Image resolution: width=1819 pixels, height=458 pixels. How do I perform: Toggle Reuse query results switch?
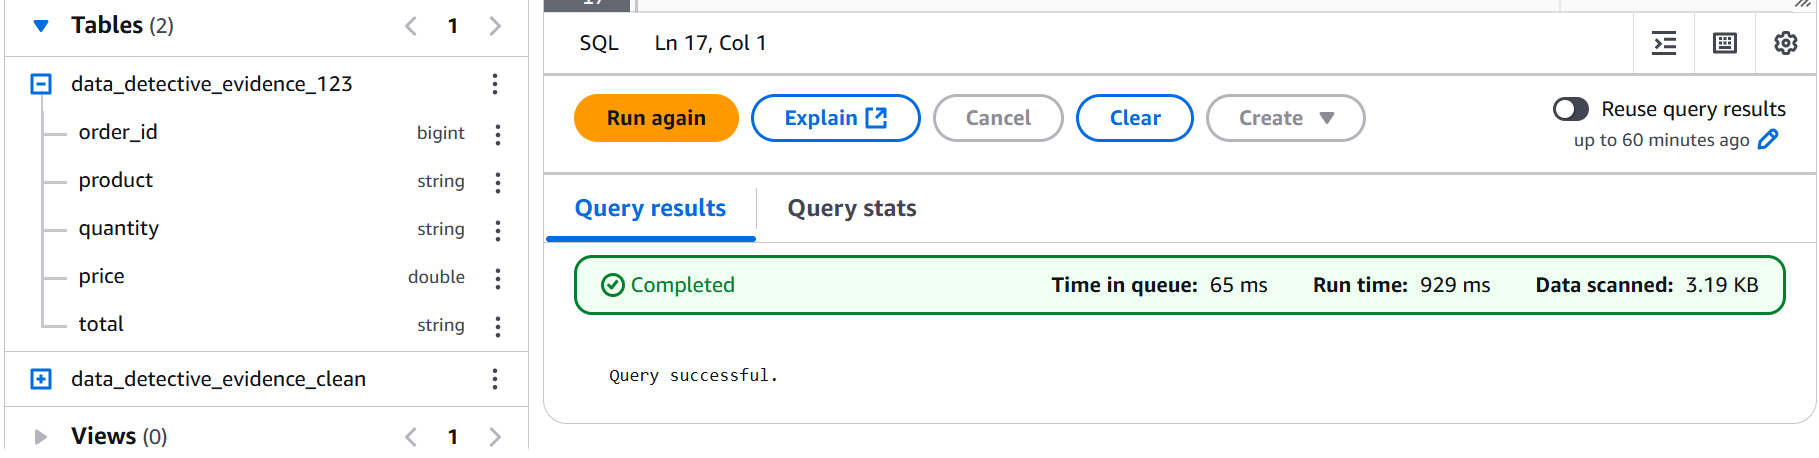(1571, 109)
